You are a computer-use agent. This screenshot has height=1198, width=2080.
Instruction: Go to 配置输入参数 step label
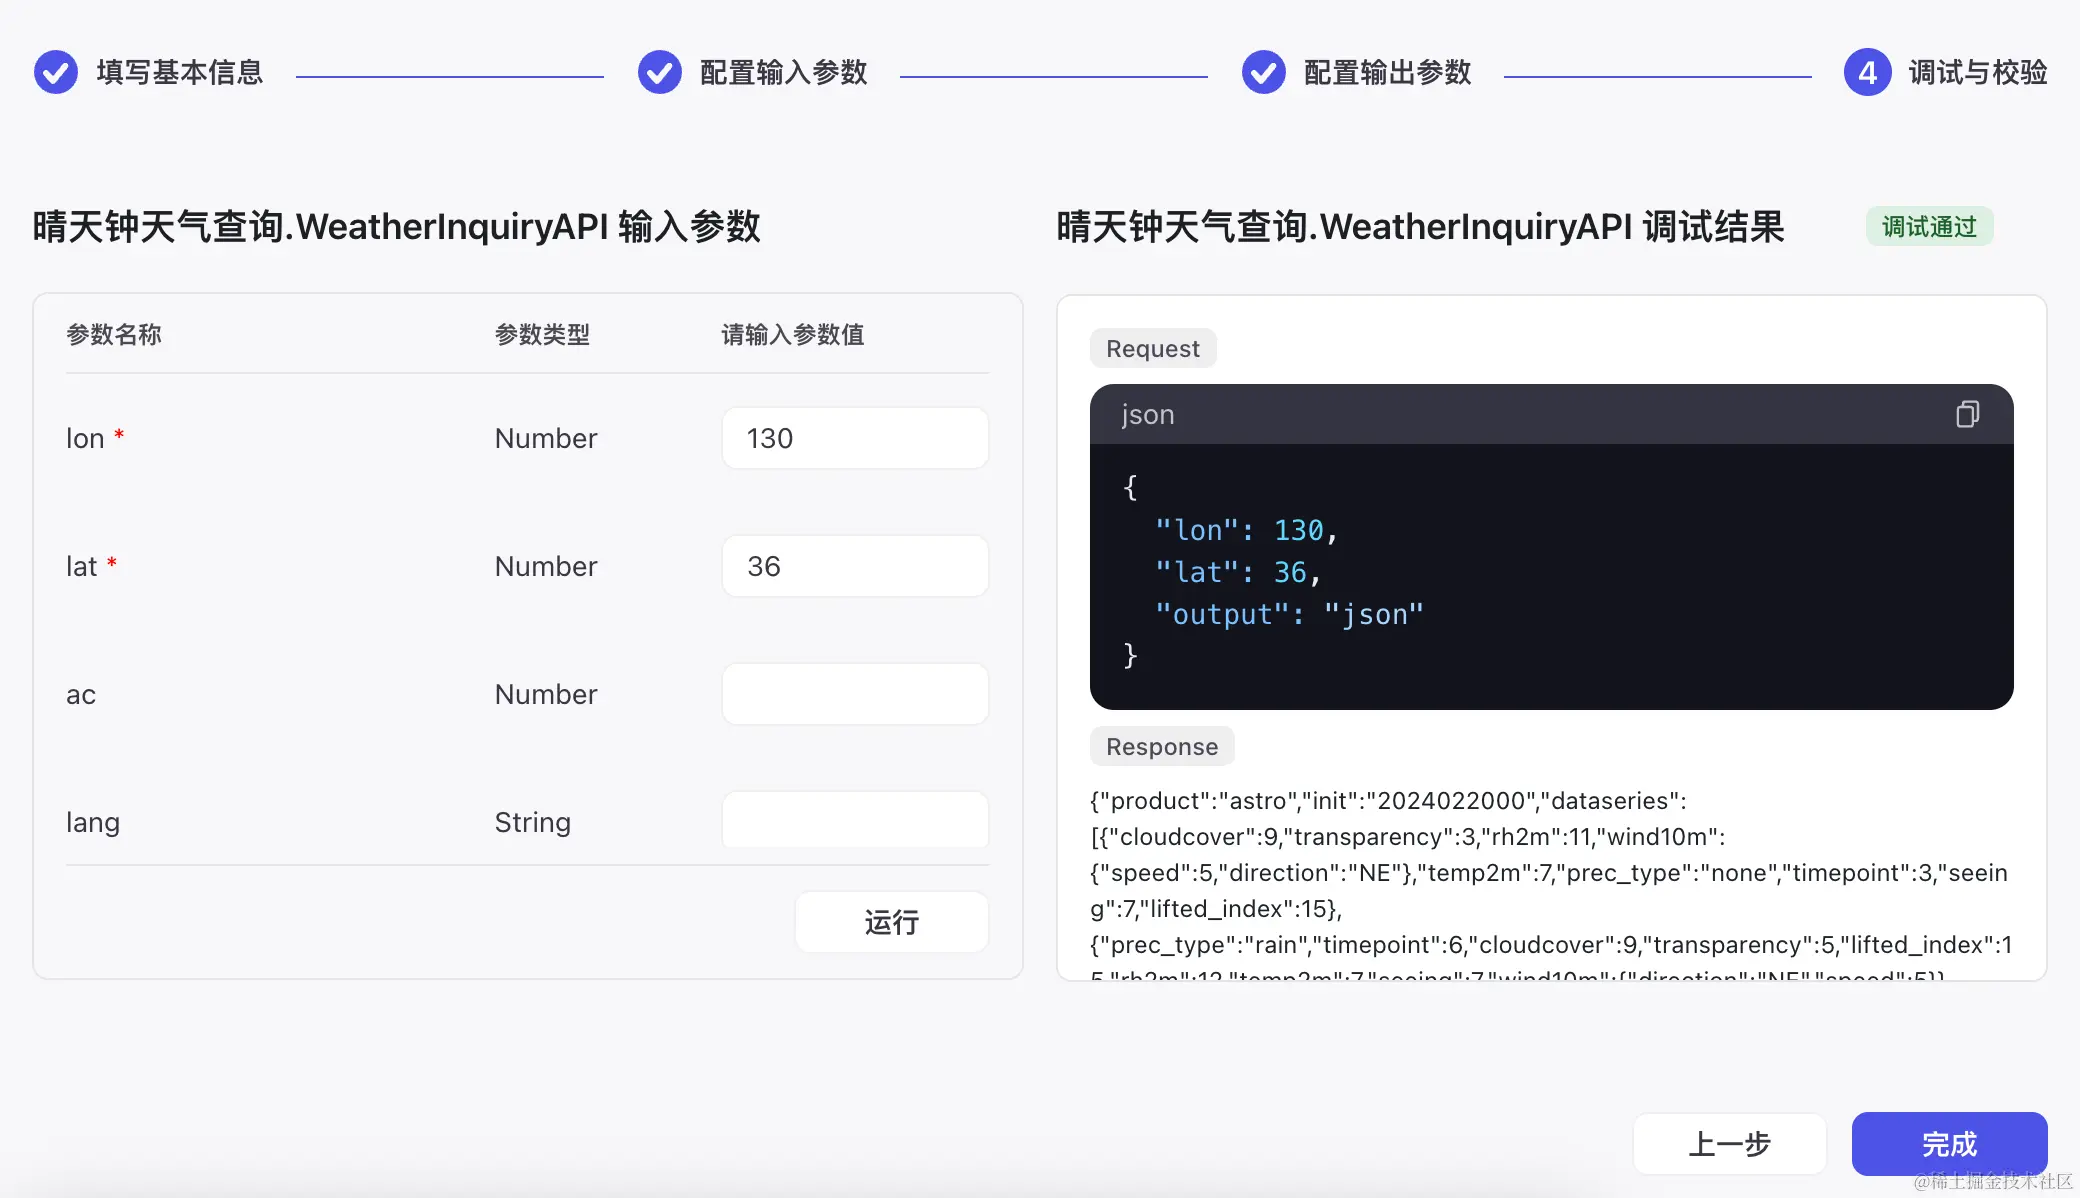pyautogui.click(x=783, y=72)
